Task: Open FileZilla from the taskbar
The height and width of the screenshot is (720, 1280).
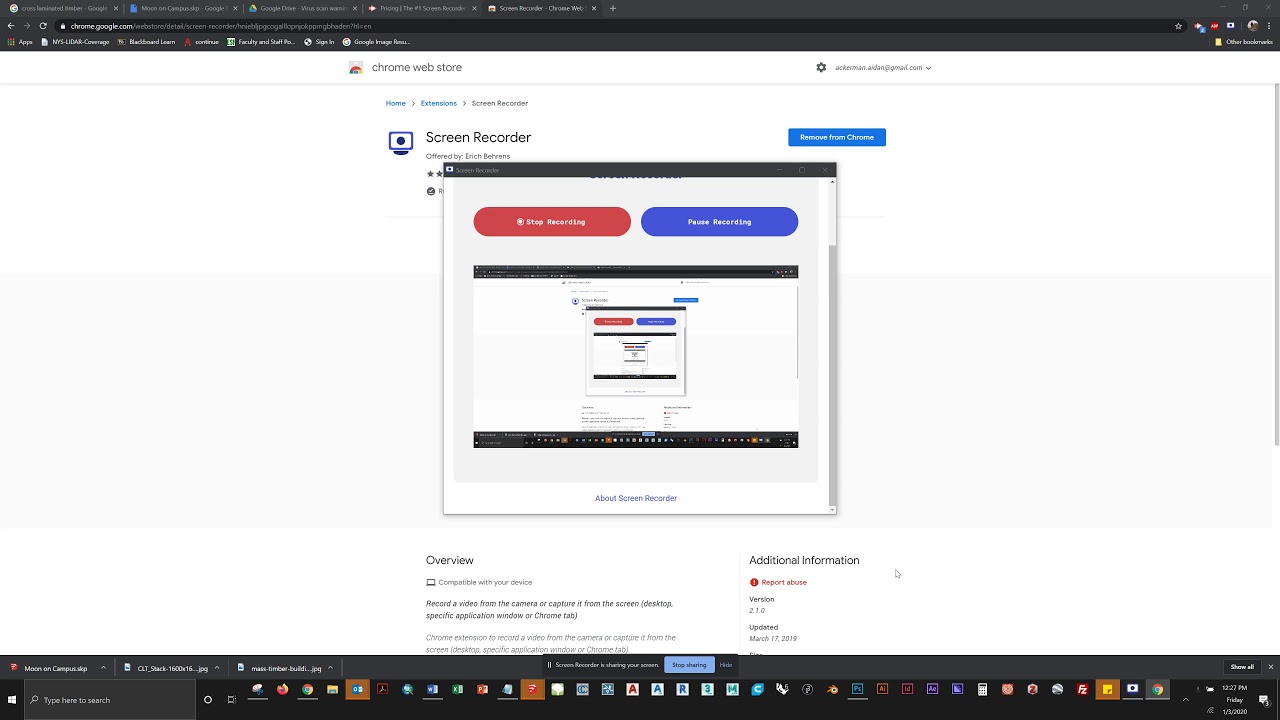Action: 1082,689
